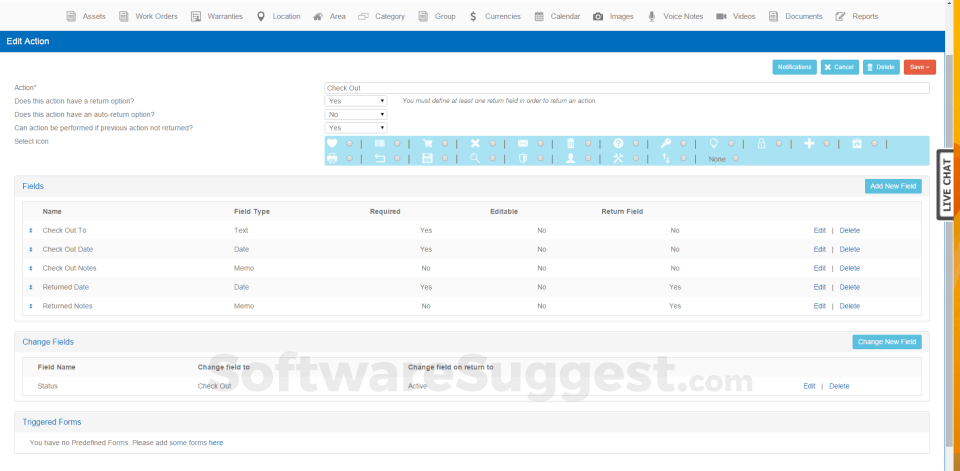Click the Currencies dollar sign icon
Screen dimensions: 960x471
point(473,17)
